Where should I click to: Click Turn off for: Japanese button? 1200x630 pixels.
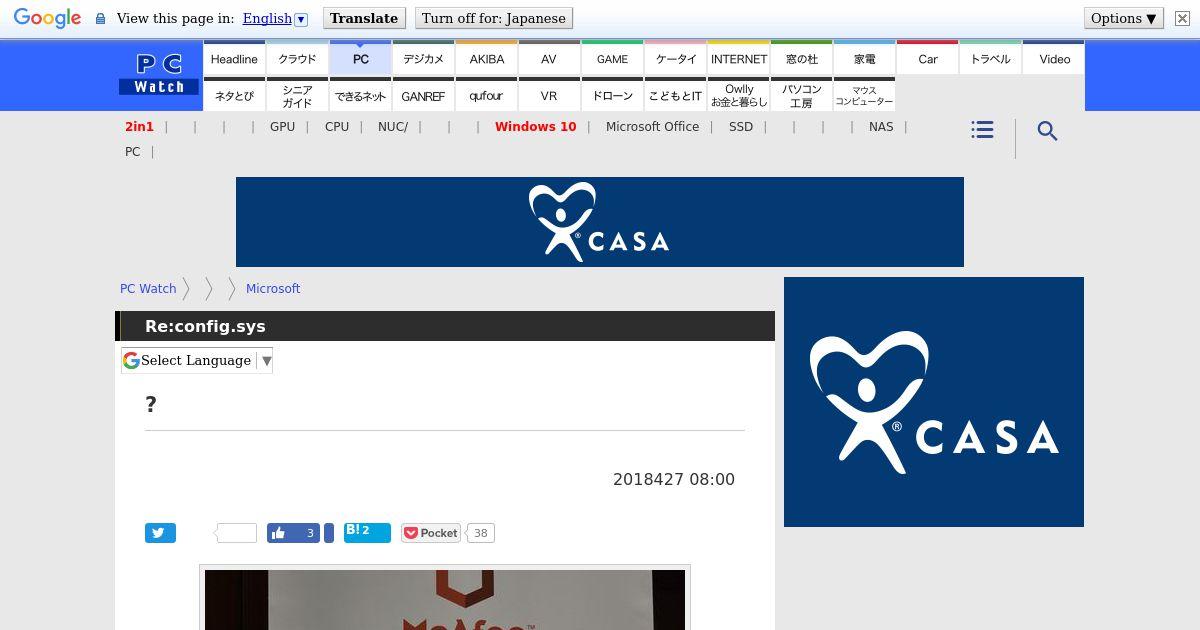494,18
